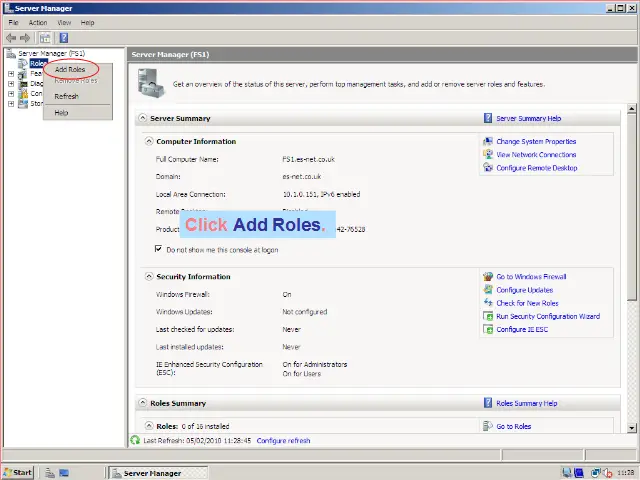Image resolution: width=640 pixels, height=480 pixels.
Task: Collapse the Security Information section
Action: tap(149, 276)
